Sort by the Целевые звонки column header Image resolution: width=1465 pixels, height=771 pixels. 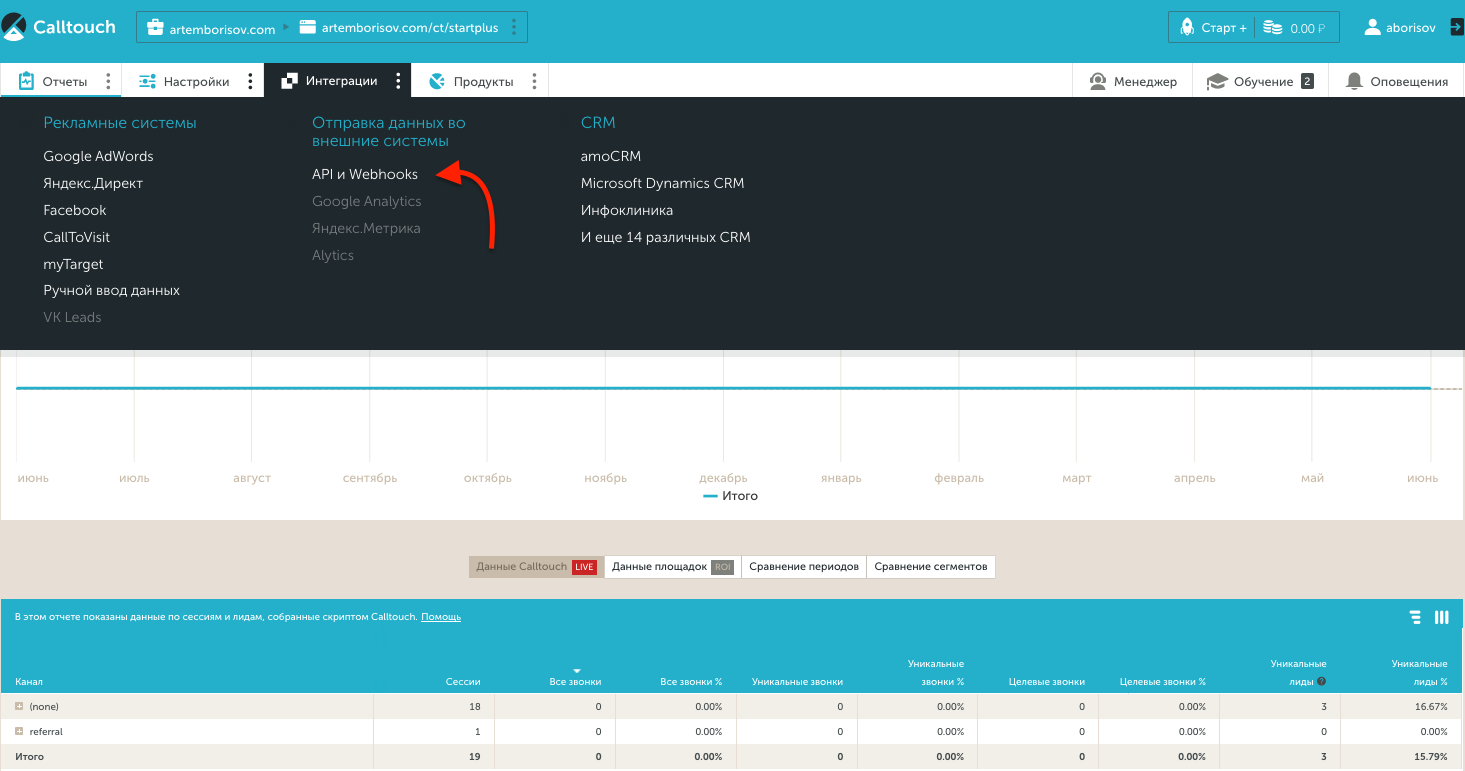pos(1047,682)
